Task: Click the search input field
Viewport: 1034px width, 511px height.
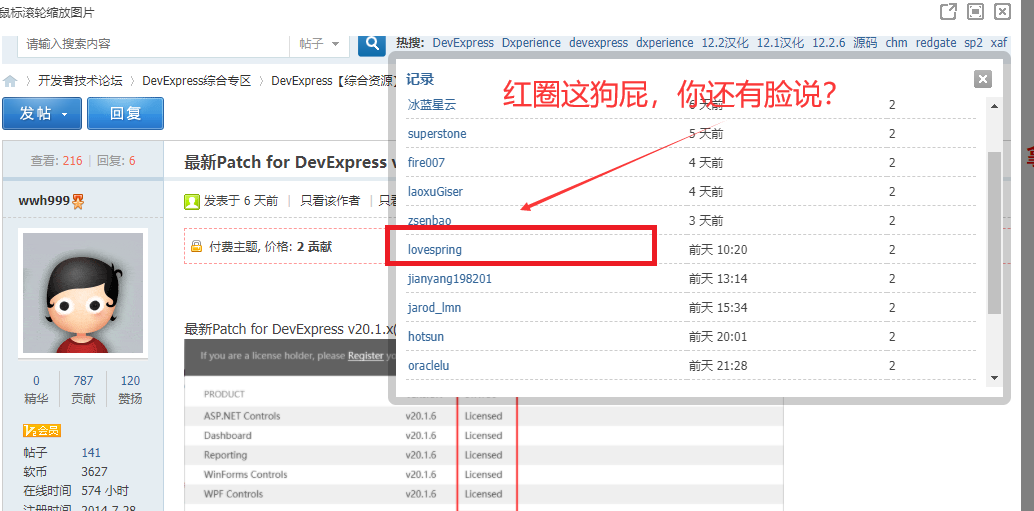Action: pos(153,44)
